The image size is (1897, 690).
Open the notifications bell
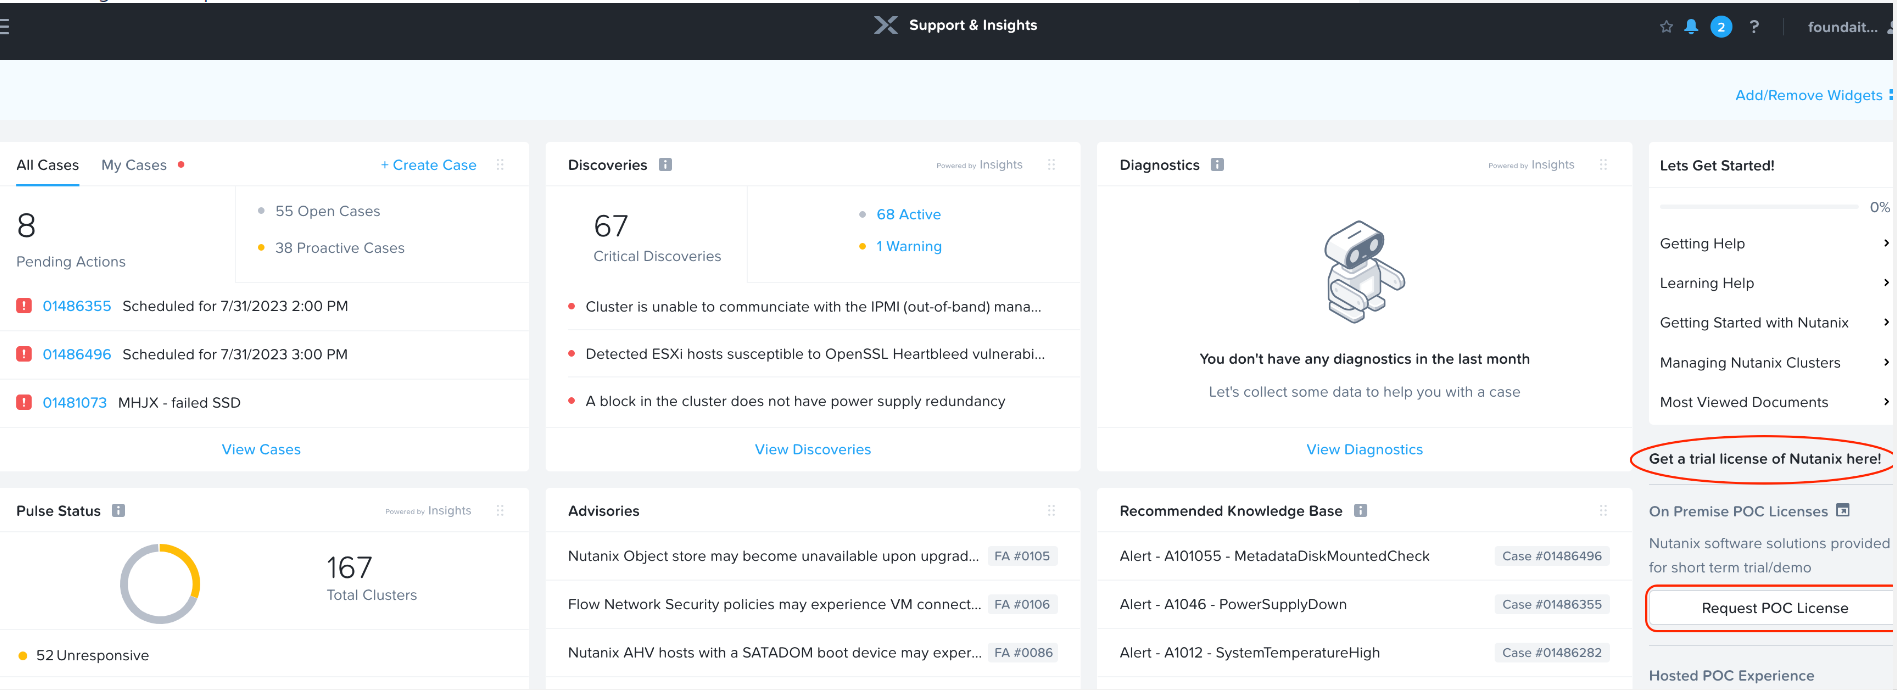(1691, 27)
